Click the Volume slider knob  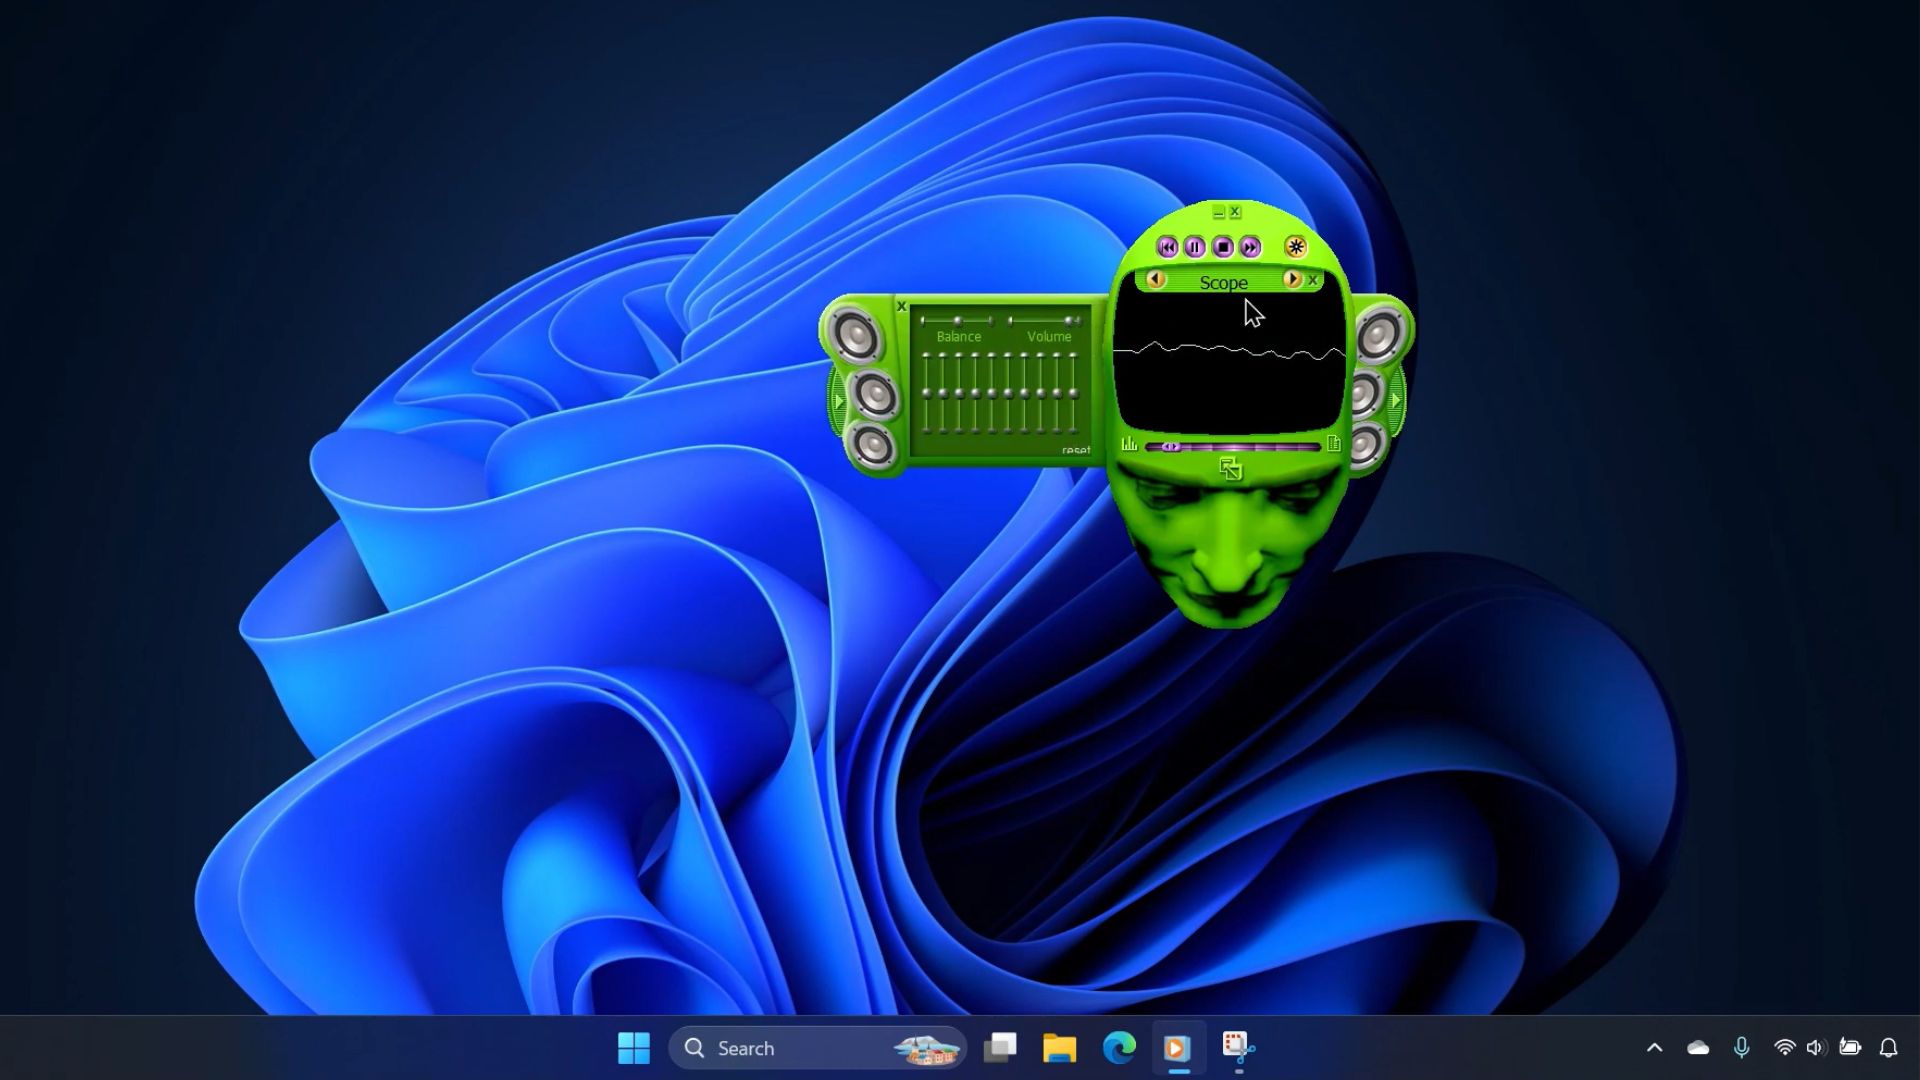1068,320
